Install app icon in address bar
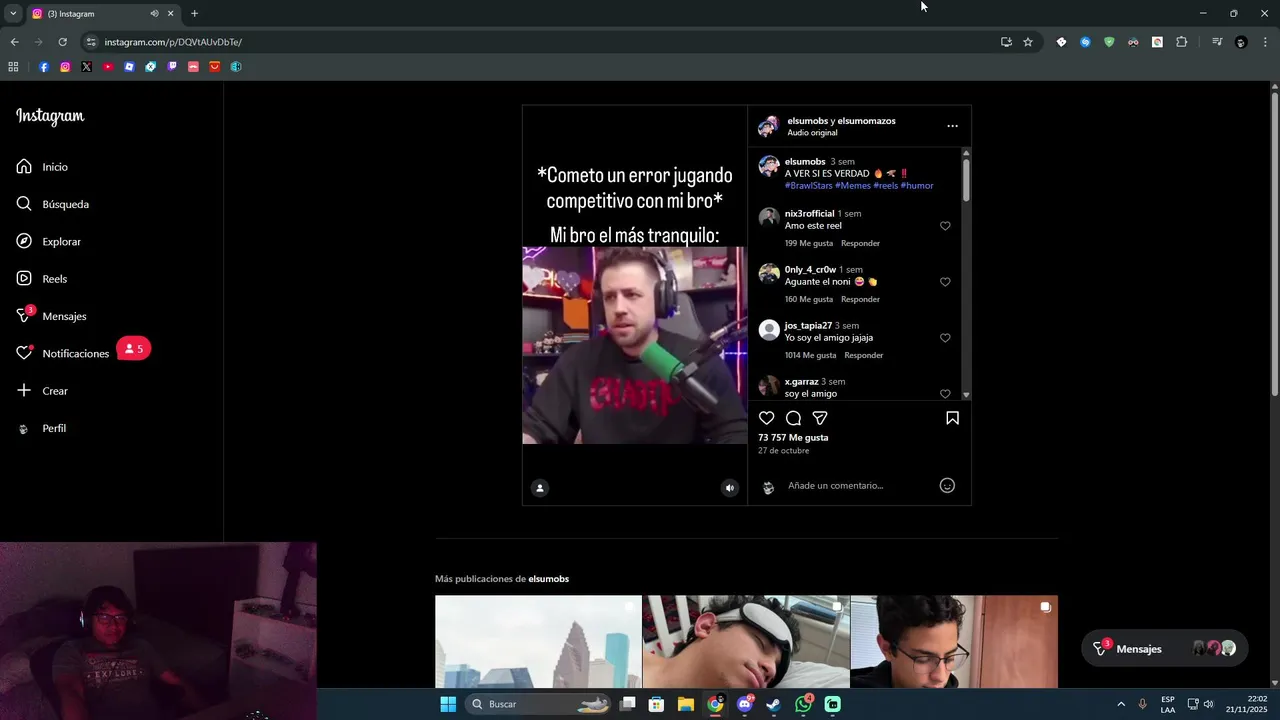The image size is (1280, 720). (x=1006, y=42)
